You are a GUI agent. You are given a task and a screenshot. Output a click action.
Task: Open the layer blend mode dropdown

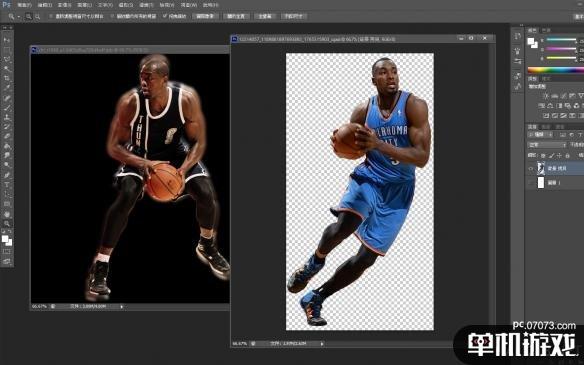coord(546,145)
